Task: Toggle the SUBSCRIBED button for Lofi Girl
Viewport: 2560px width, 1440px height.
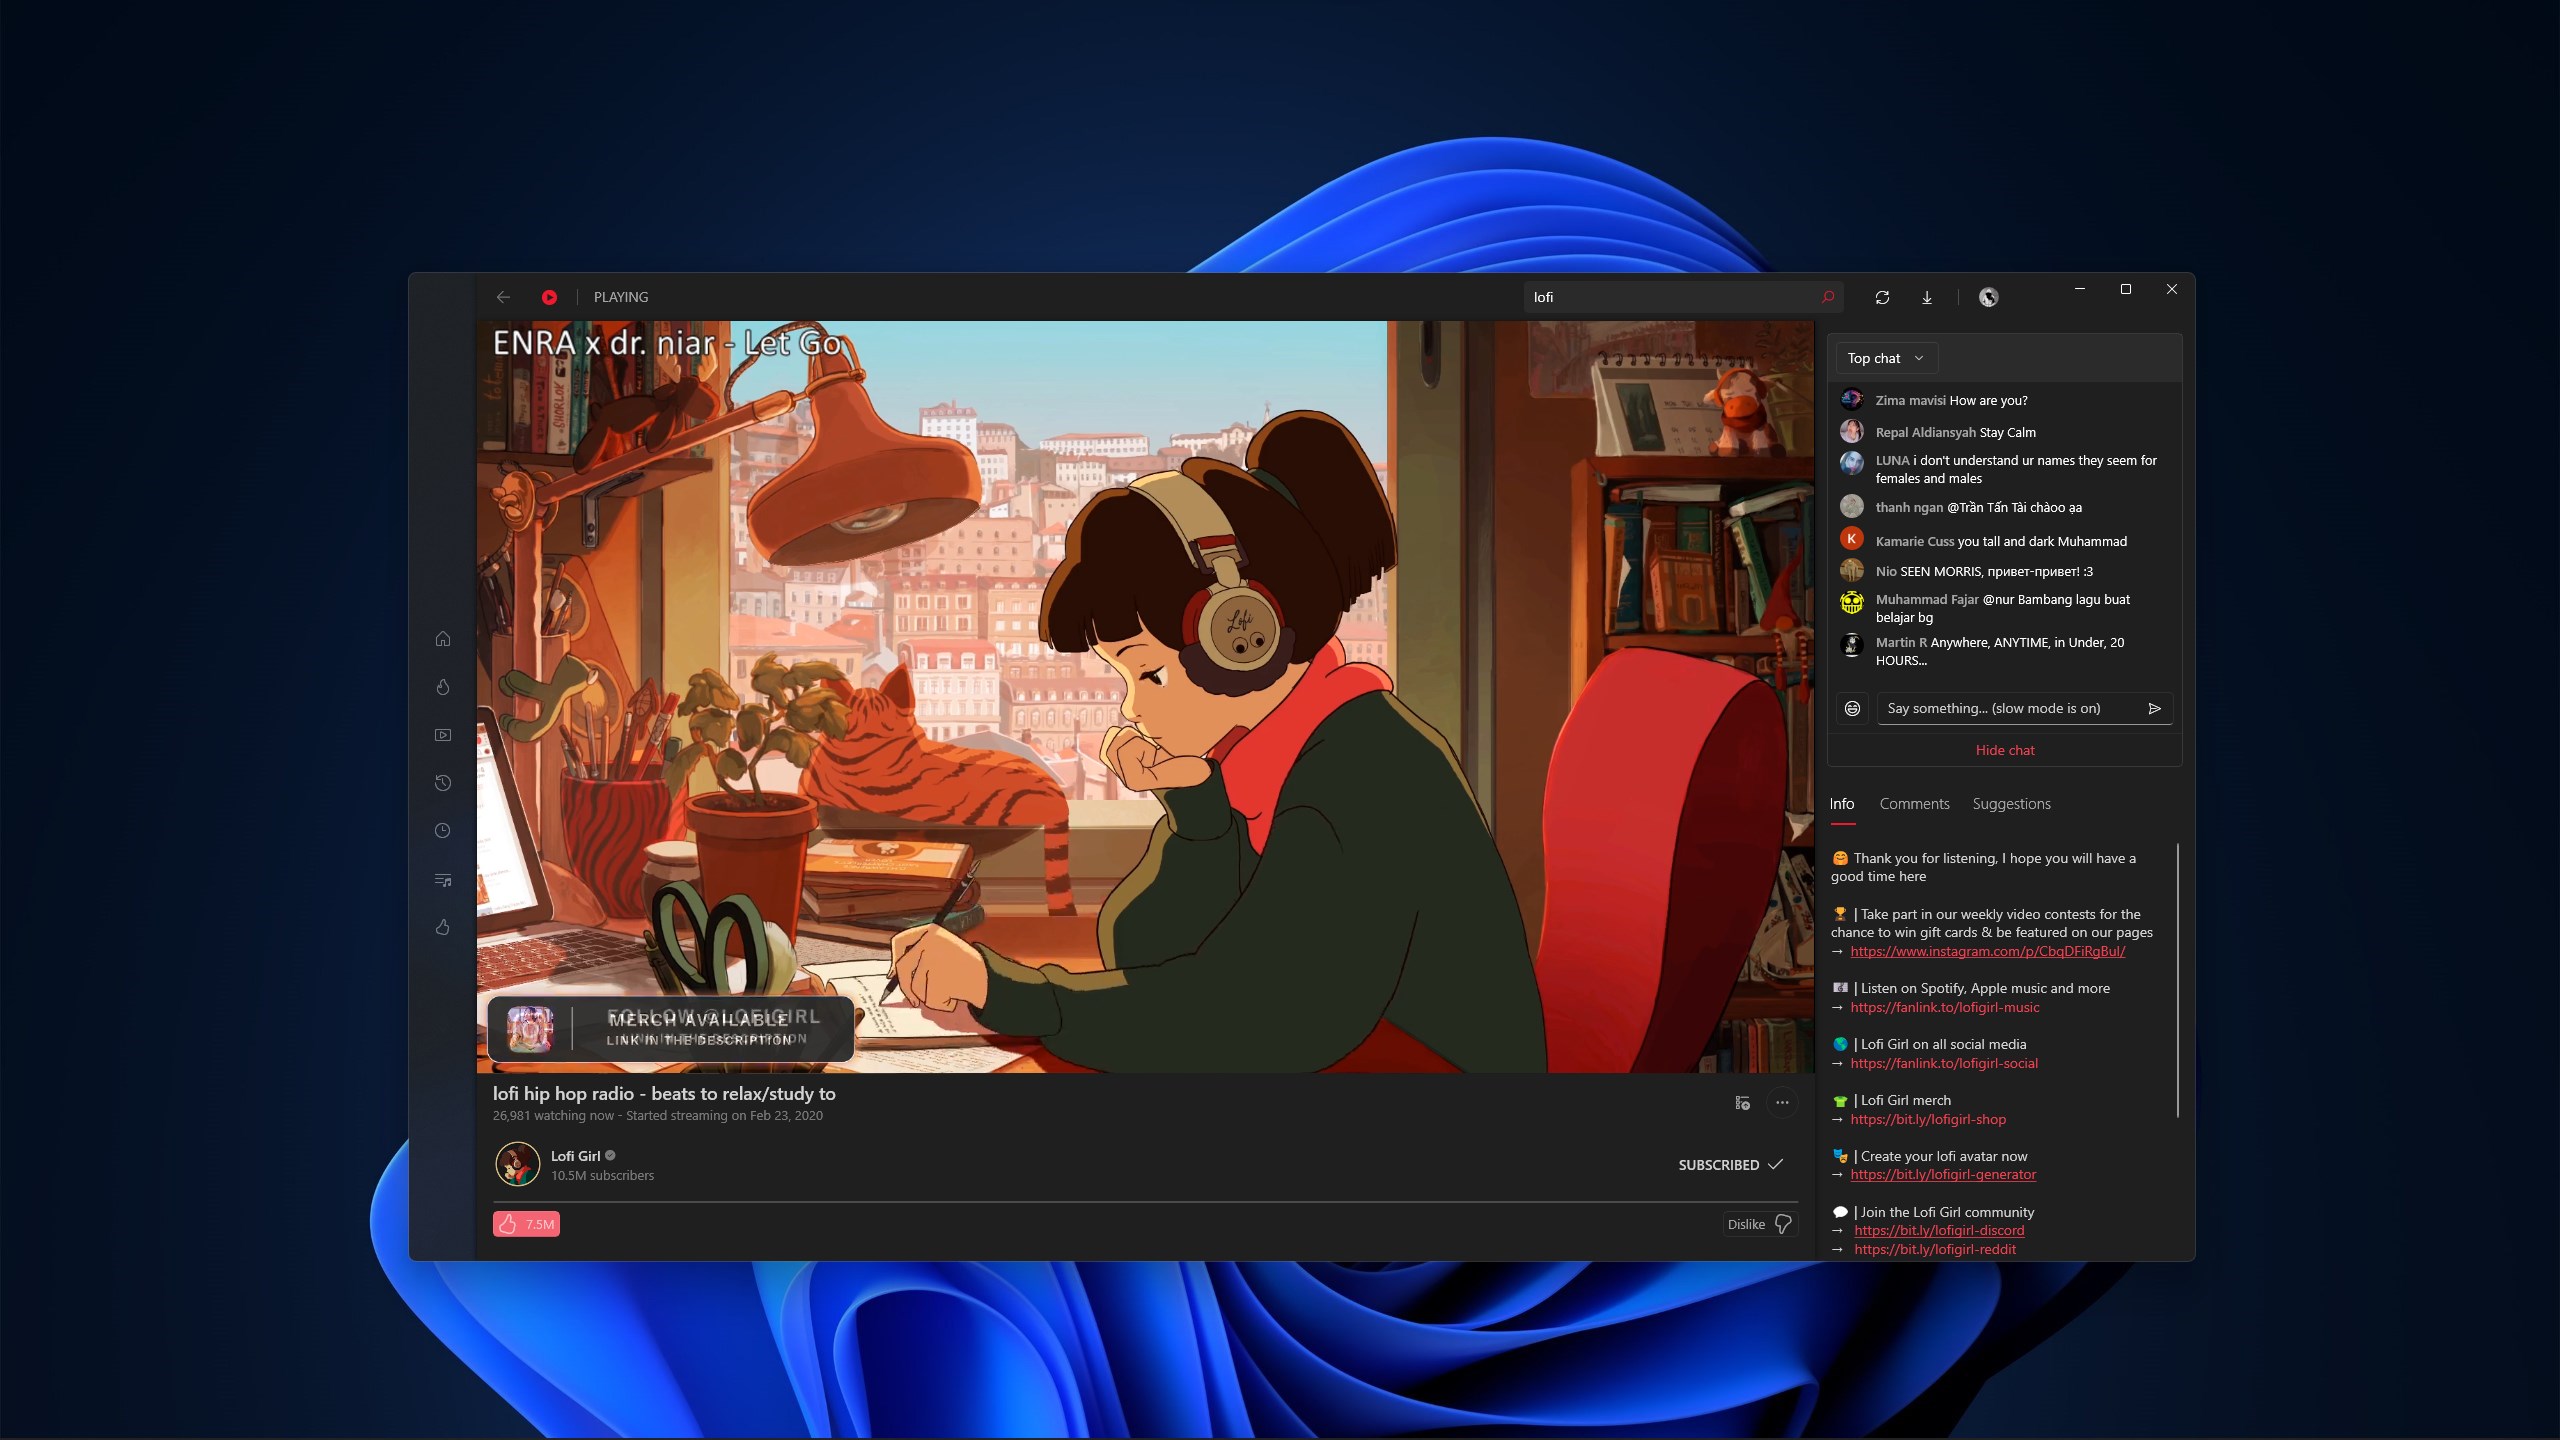Action: click(x=1730, y=1165)
